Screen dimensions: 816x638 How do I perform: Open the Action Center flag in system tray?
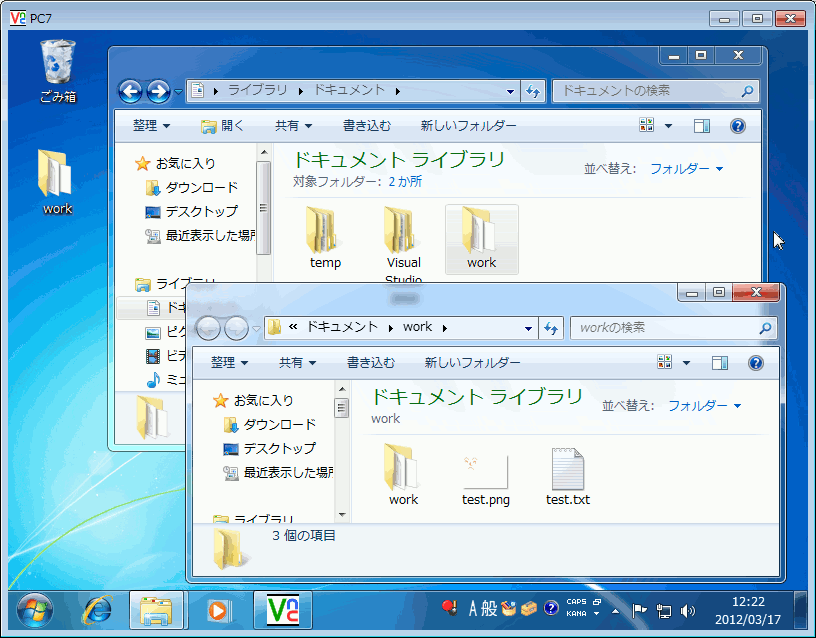point(639,612)
